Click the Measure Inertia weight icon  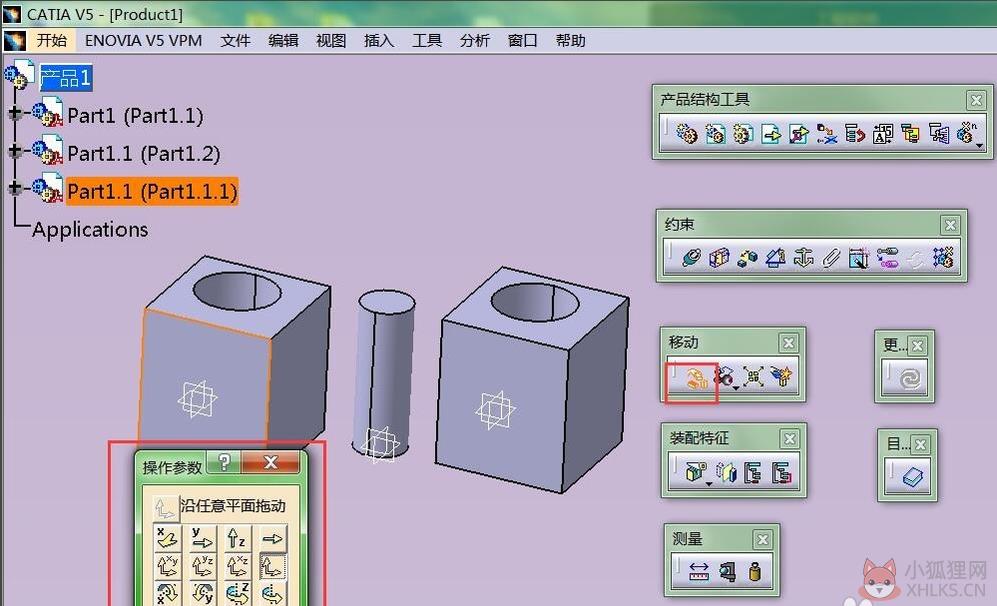pyautogui.click(x=755, y=572)
